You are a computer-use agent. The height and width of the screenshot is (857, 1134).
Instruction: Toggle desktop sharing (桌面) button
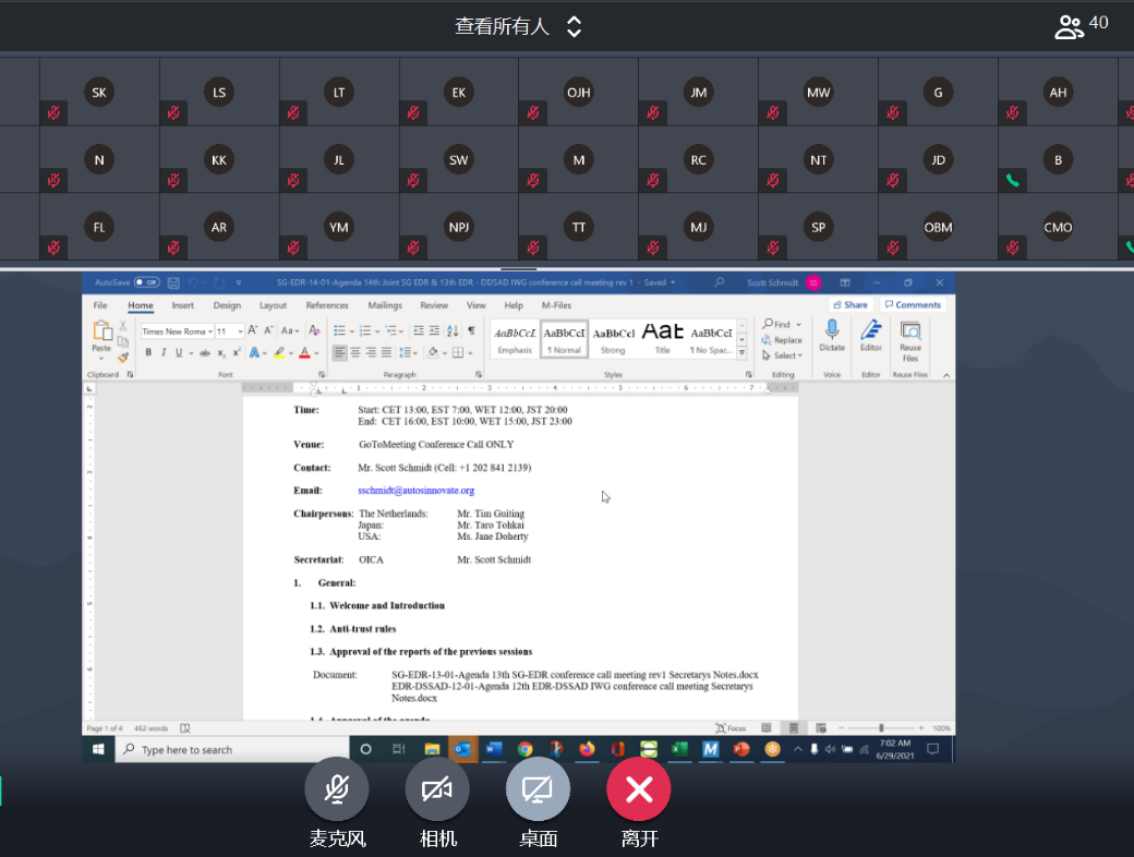coord(538,790)
